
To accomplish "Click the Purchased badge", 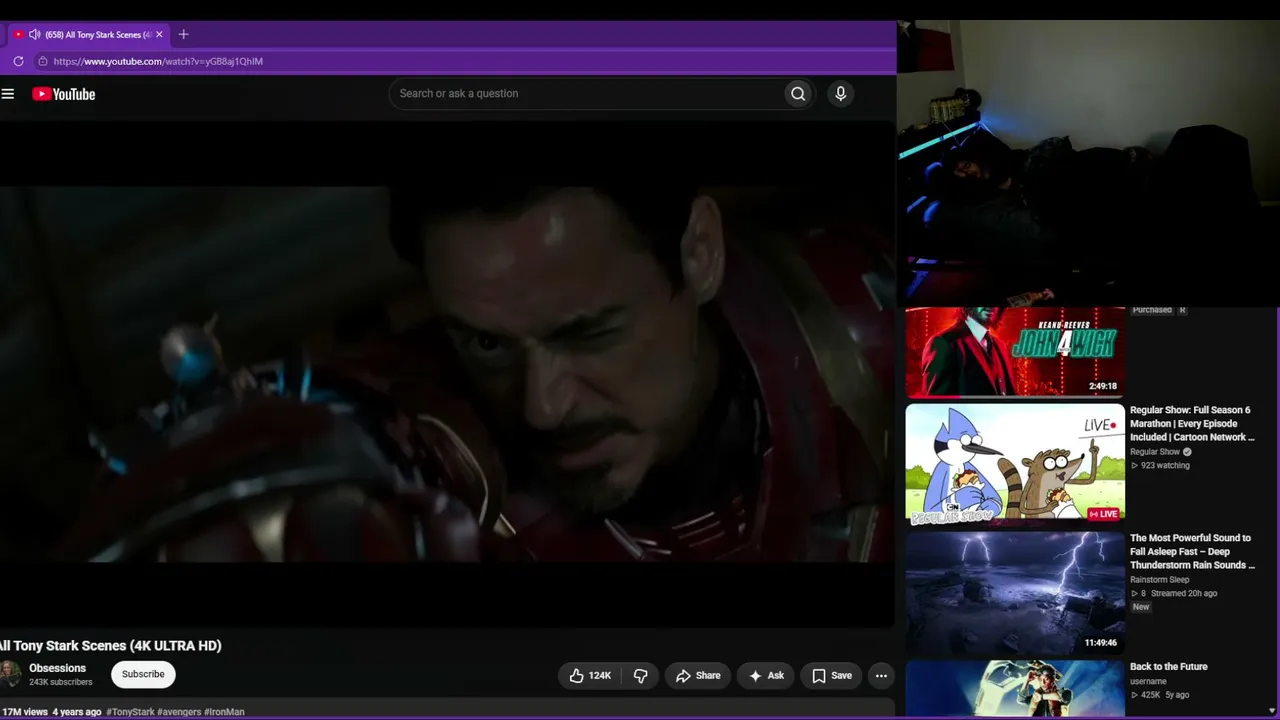I will point(1152,310).
